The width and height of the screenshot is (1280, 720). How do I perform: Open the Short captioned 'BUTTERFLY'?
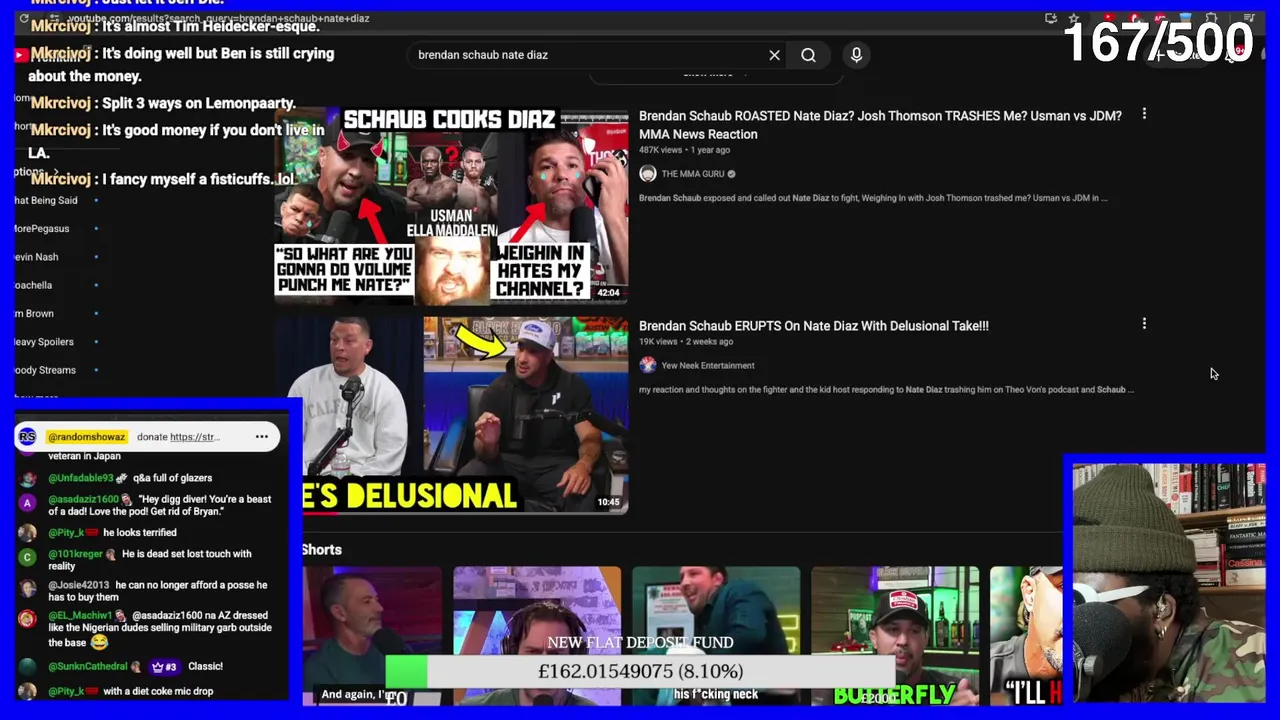[895, 636]
